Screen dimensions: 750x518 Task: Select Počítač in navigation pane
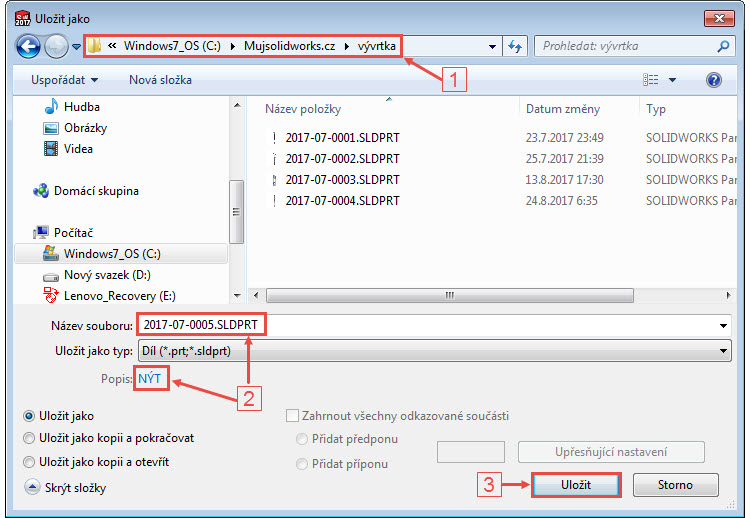point(73,232)
